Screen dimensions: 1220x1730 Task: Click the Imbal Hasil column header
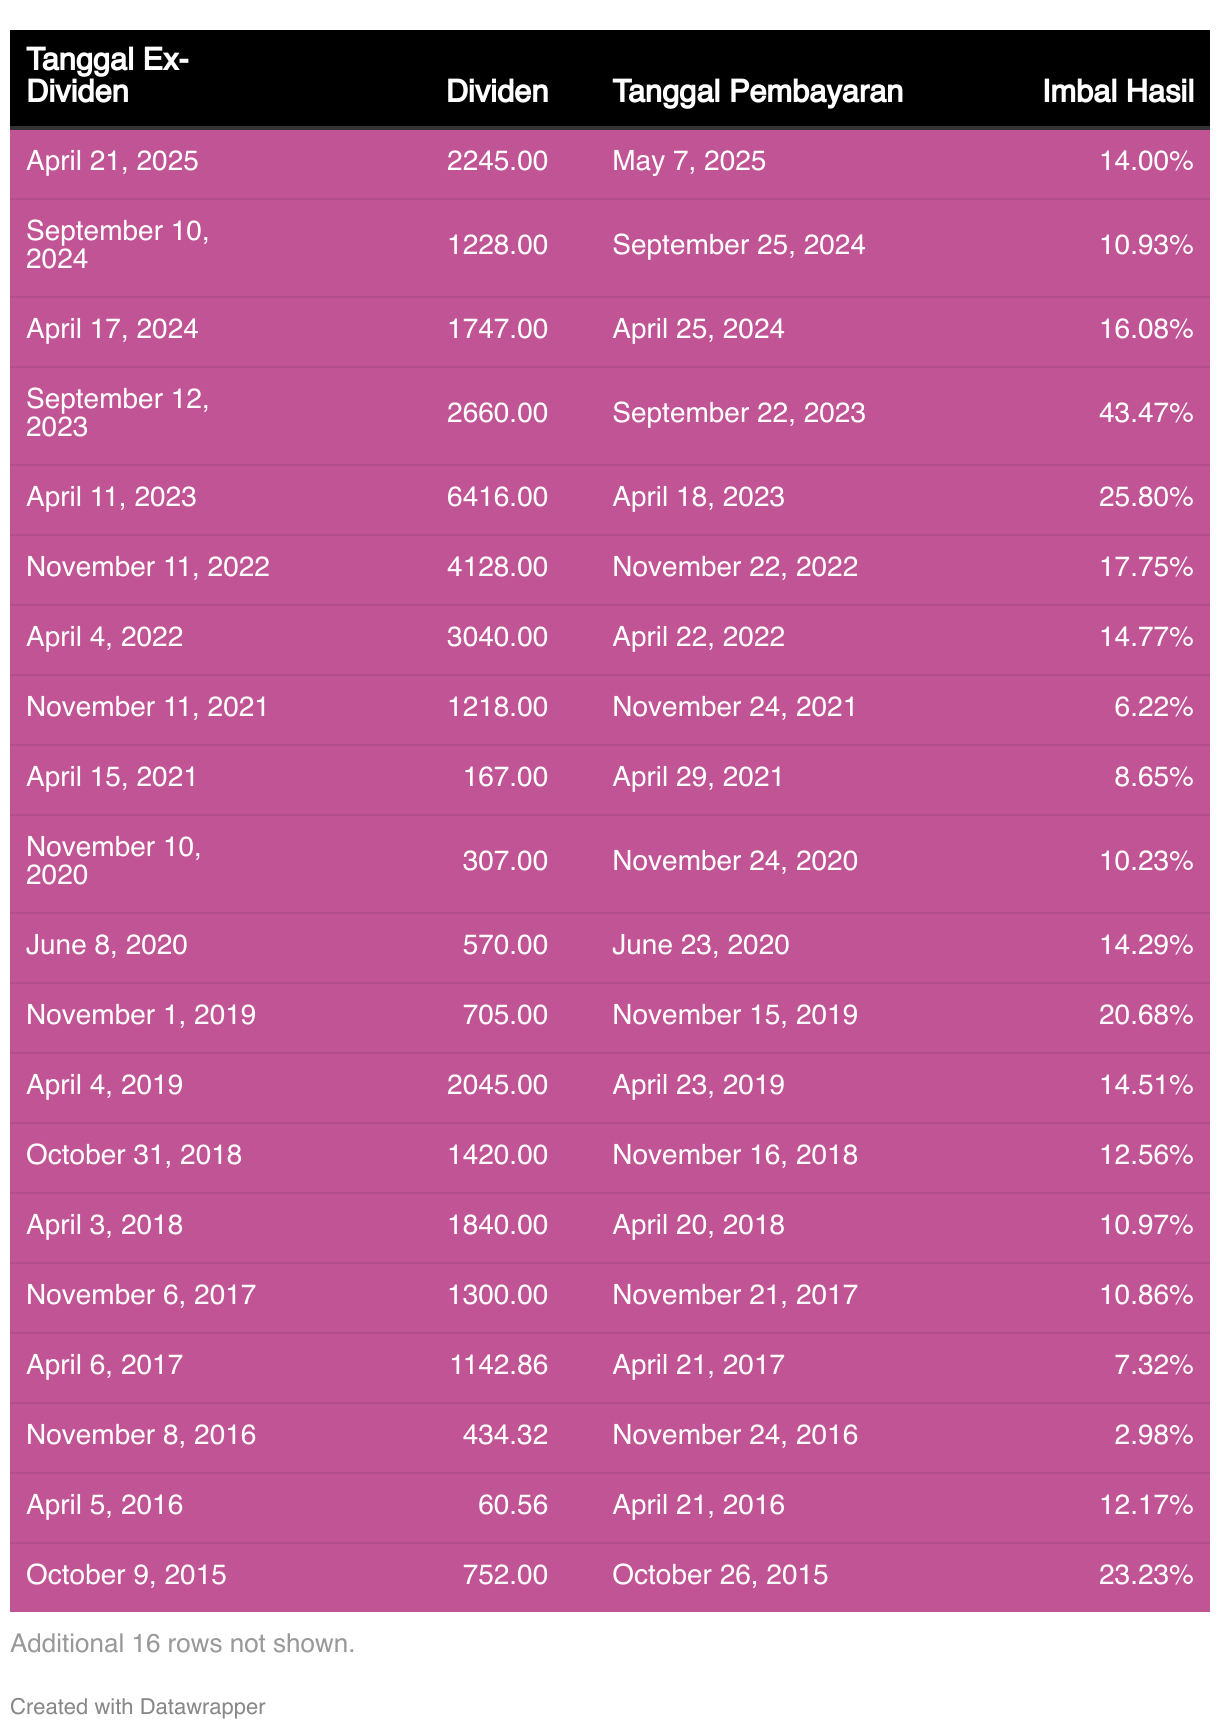1117,92
